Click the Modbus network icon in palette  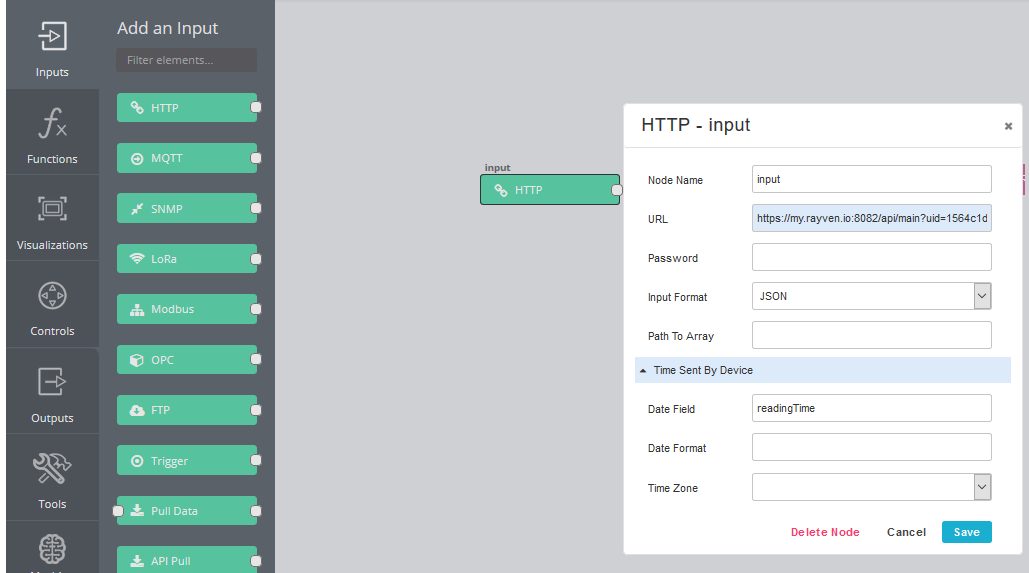136,309
